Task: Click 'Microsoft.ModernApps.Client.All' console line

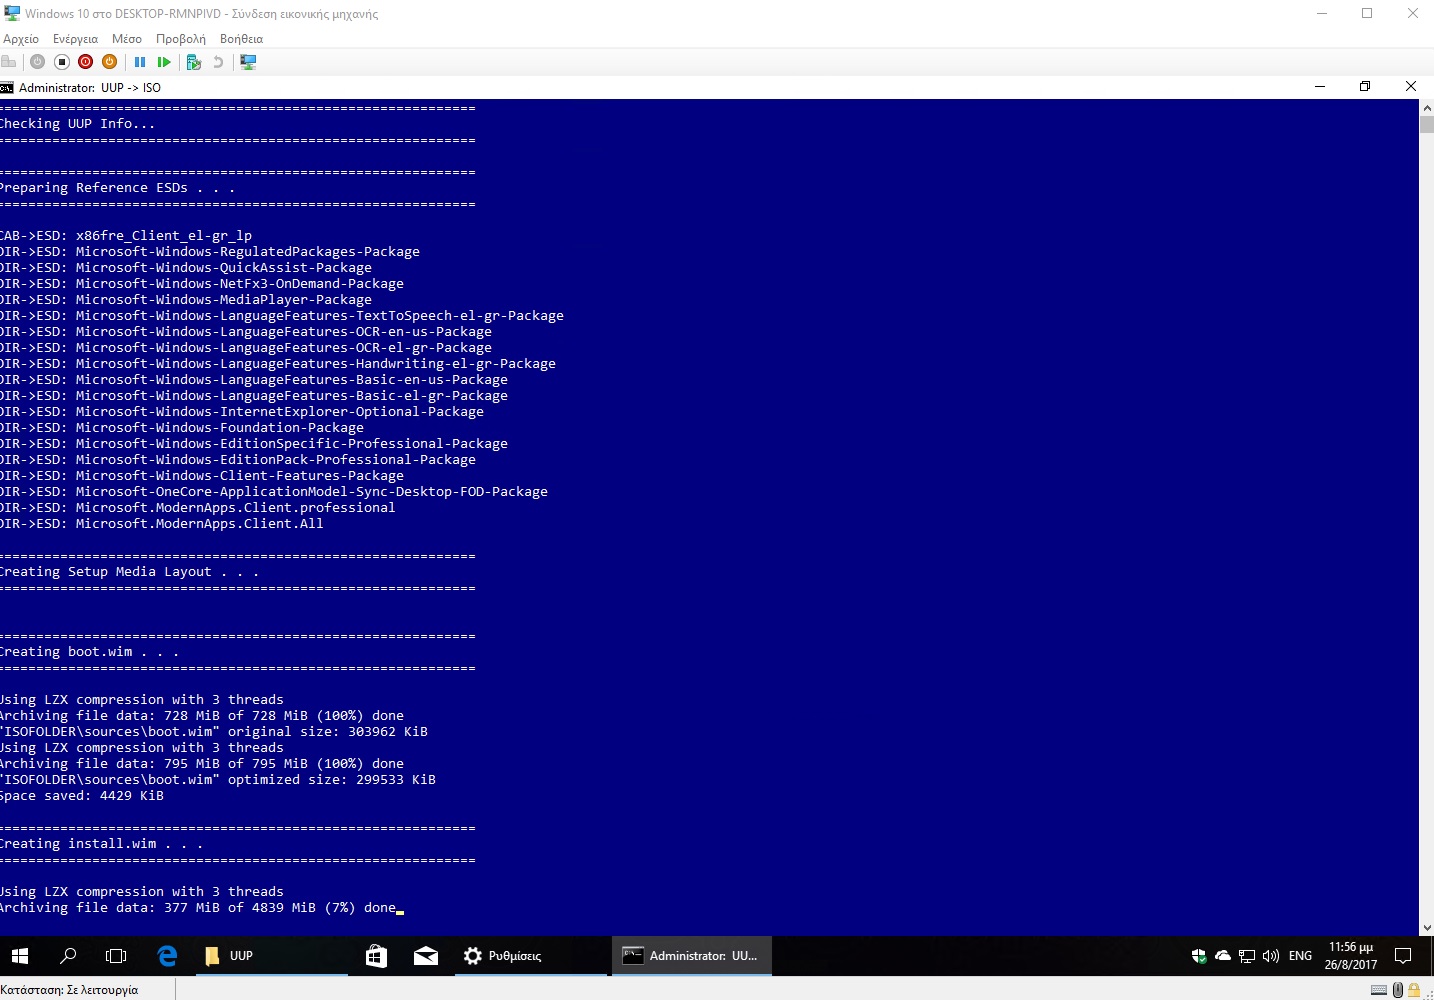Action: [x=162, y=524]
